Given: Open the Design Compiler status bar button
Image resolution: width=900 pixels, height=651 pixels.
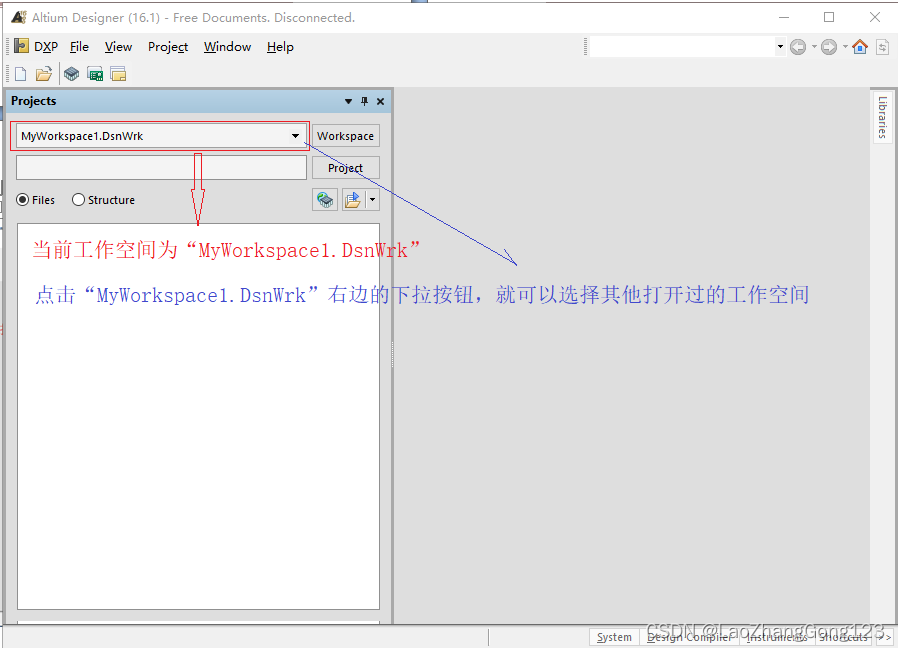Looking at the screenshot, I should click(x=689, y=637).
